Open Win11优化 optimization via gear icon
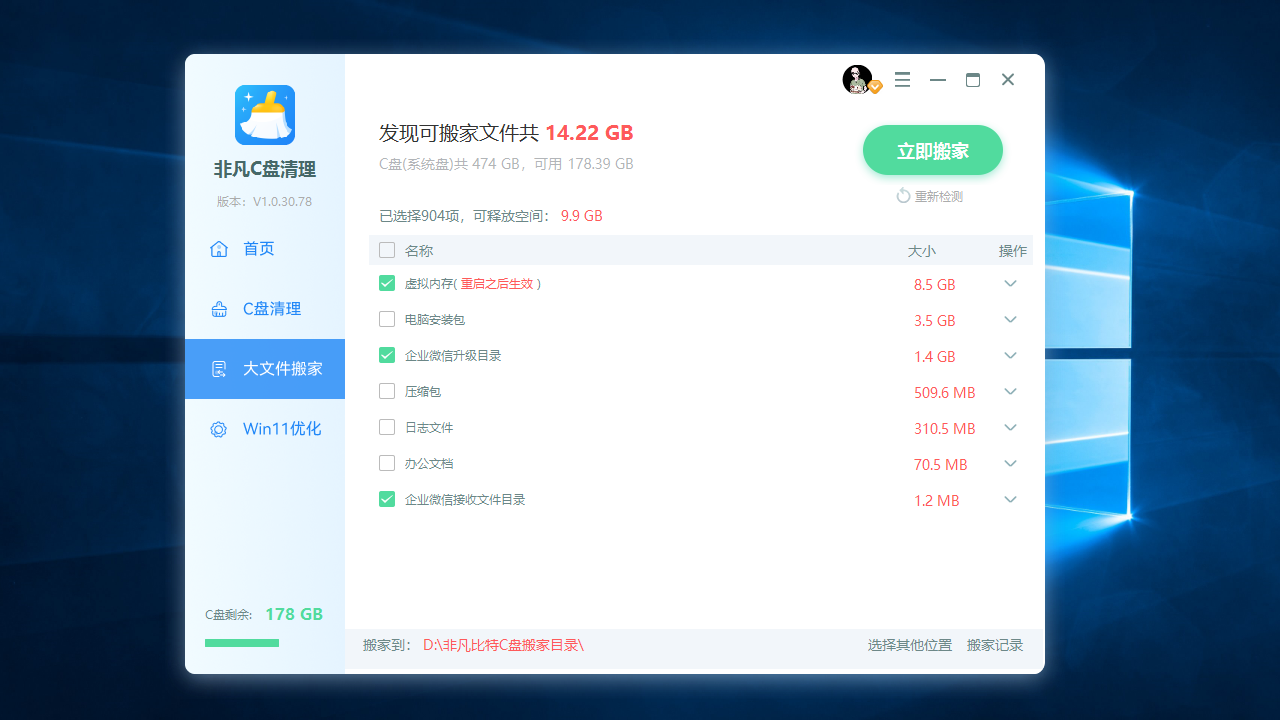This screenshot has width=1280, height=720. (218, 428)
